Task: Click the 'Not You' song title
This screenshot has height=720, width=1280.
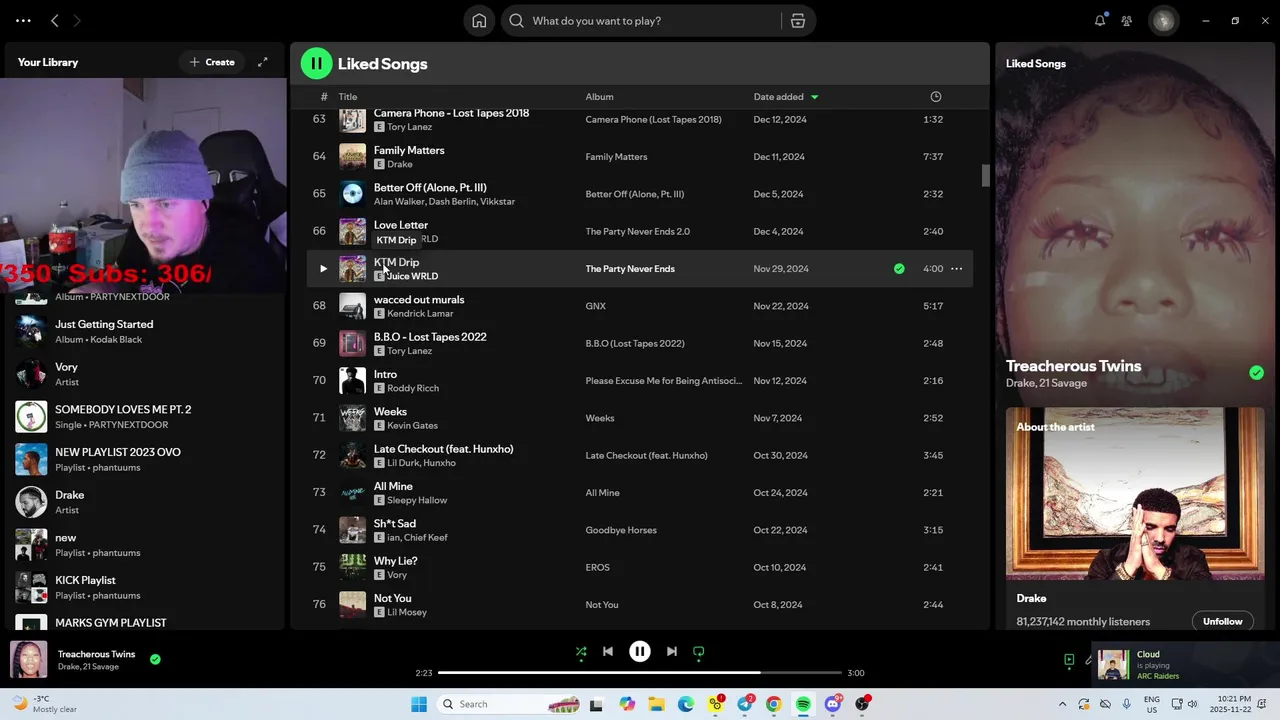Action: (x=392, y=598)
